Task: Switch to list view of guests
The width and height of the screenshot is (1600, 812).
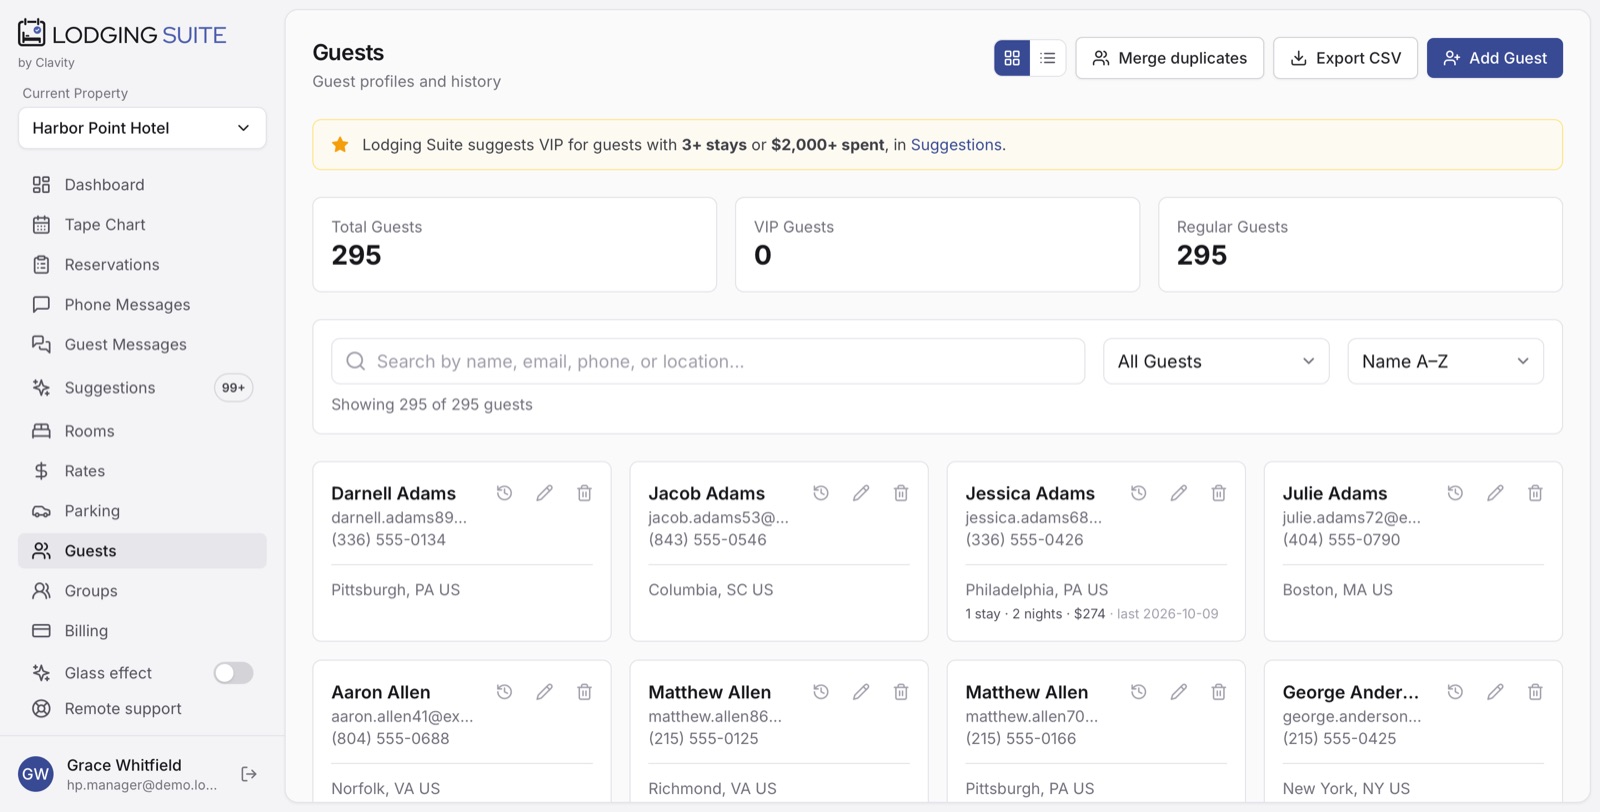Action: (x=1047, y=58)
